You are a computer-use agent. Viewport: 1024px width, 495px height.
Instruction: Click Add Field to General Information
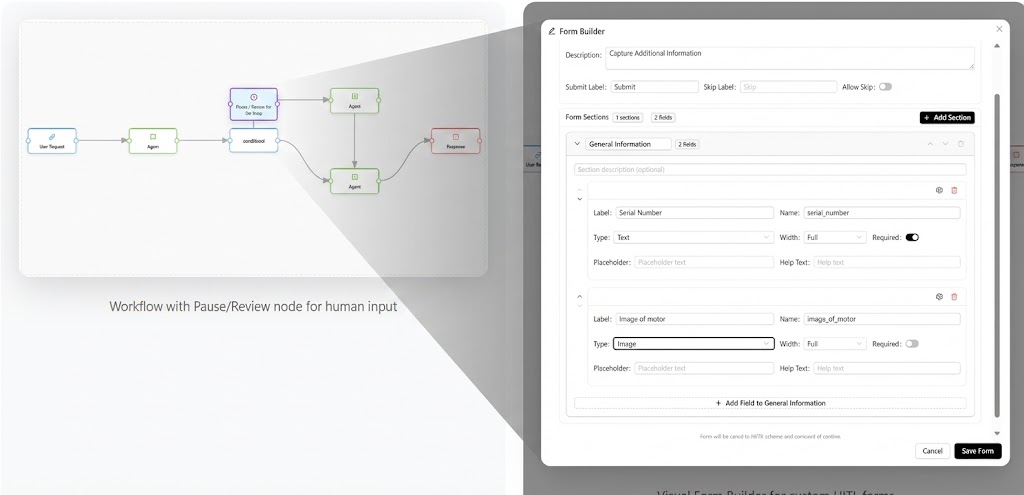[770, 403]
